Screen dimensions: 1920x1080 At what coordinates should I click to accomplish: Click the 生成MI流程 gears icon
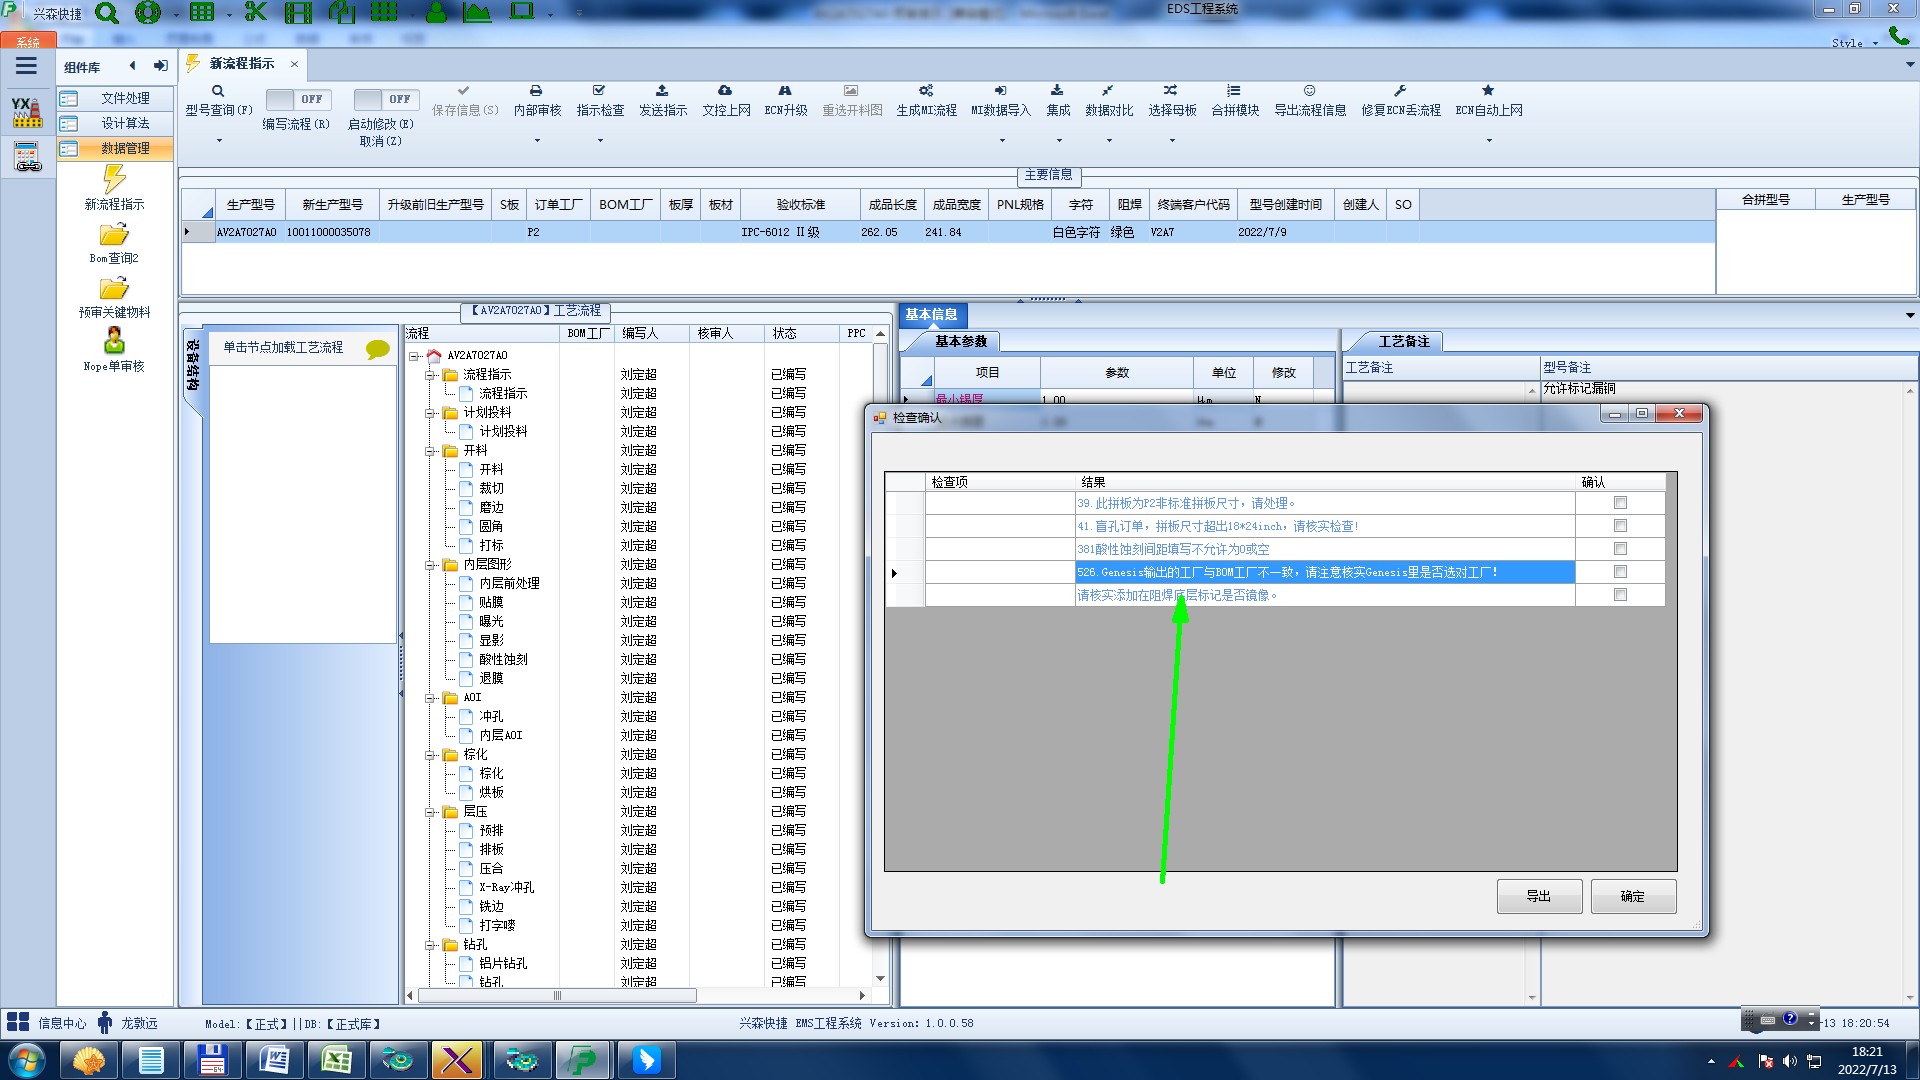coord(926,91)
